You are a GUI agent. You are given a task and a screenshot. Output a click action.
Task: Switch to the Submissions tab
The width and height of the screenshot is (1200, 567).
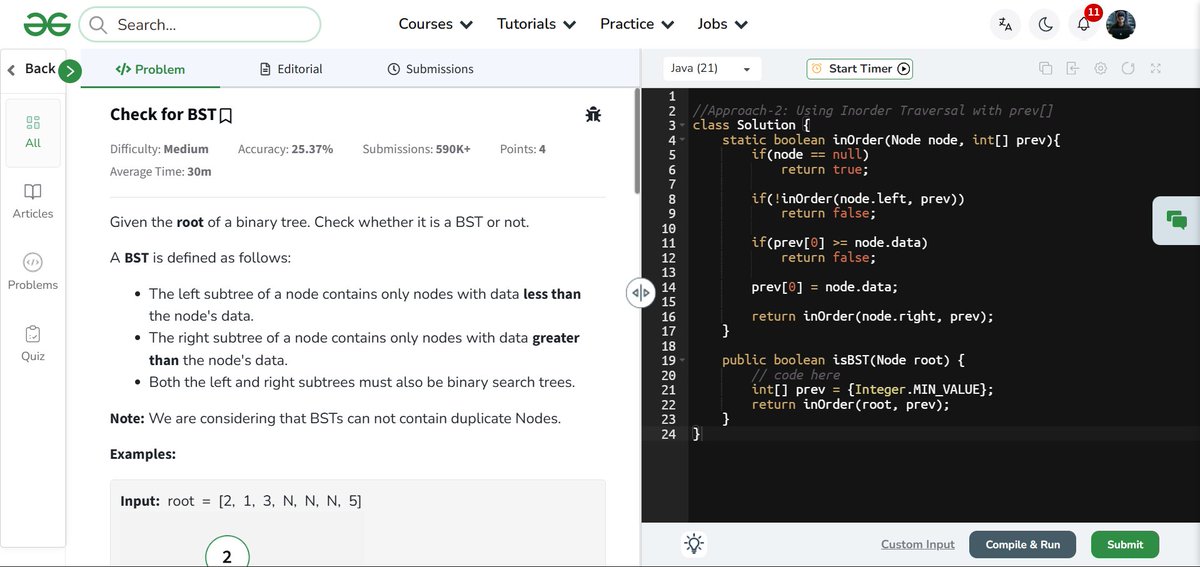(430, 69)
